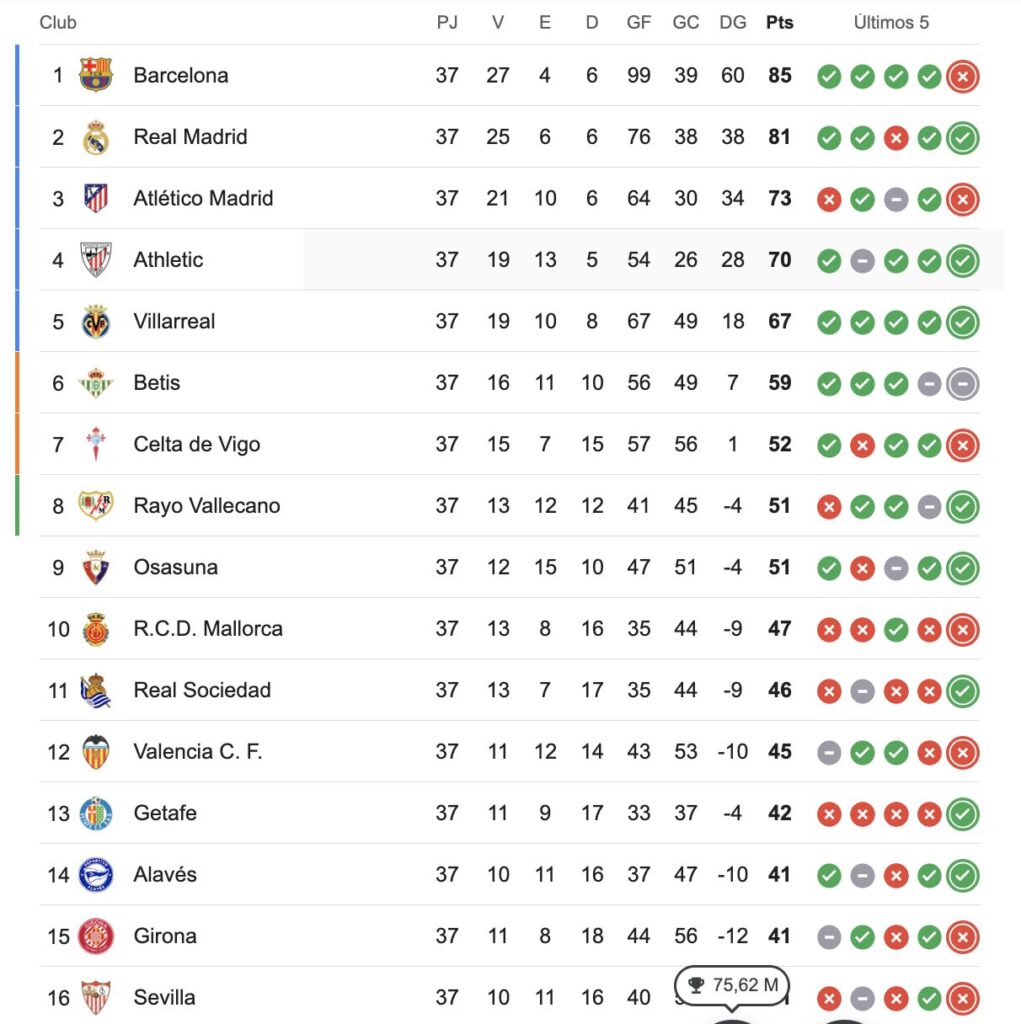This screenshot has height=1024, width=1021.
Task: Click Barcelona's latest match loss icon
Action: 963,76
